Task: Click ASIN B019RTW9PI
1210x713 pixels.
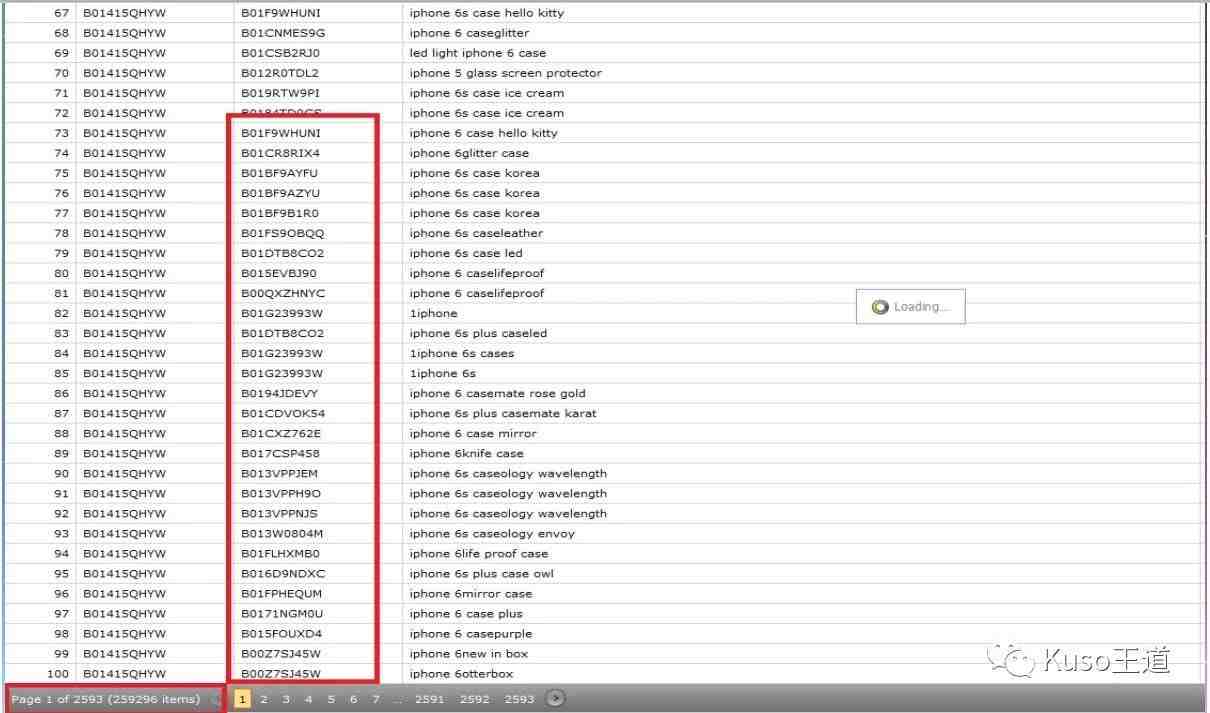Action: tap(281, 93)
